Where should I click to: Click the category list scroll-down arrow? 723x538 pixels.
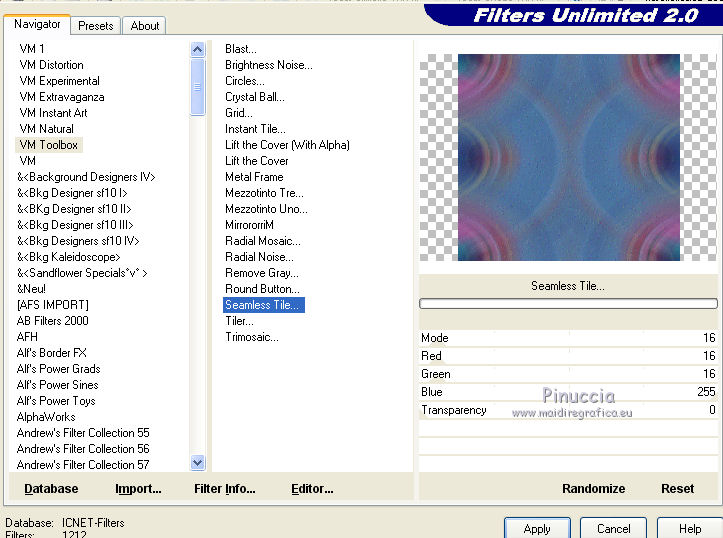[x=197, y=462]
